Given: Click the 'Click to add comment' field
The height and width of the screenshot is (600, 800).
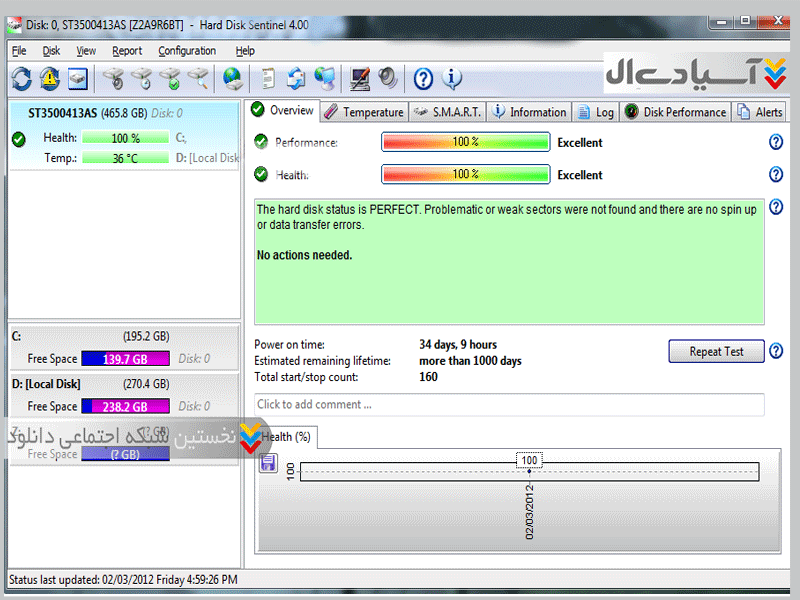Looking at the screenshot, I should coord(509,405).
